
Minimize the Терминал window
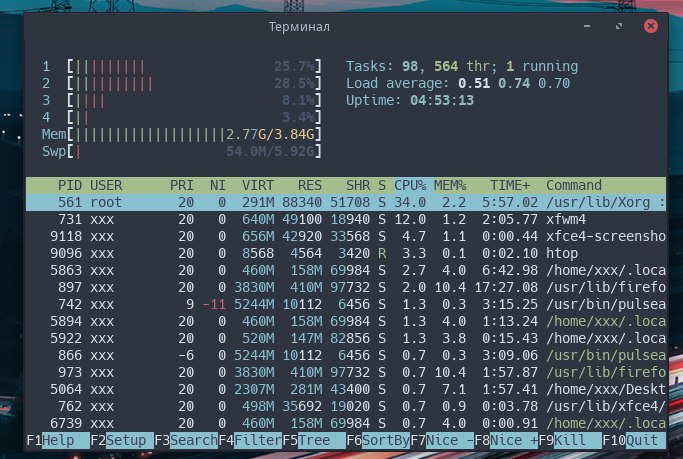[x=587, y=26]
